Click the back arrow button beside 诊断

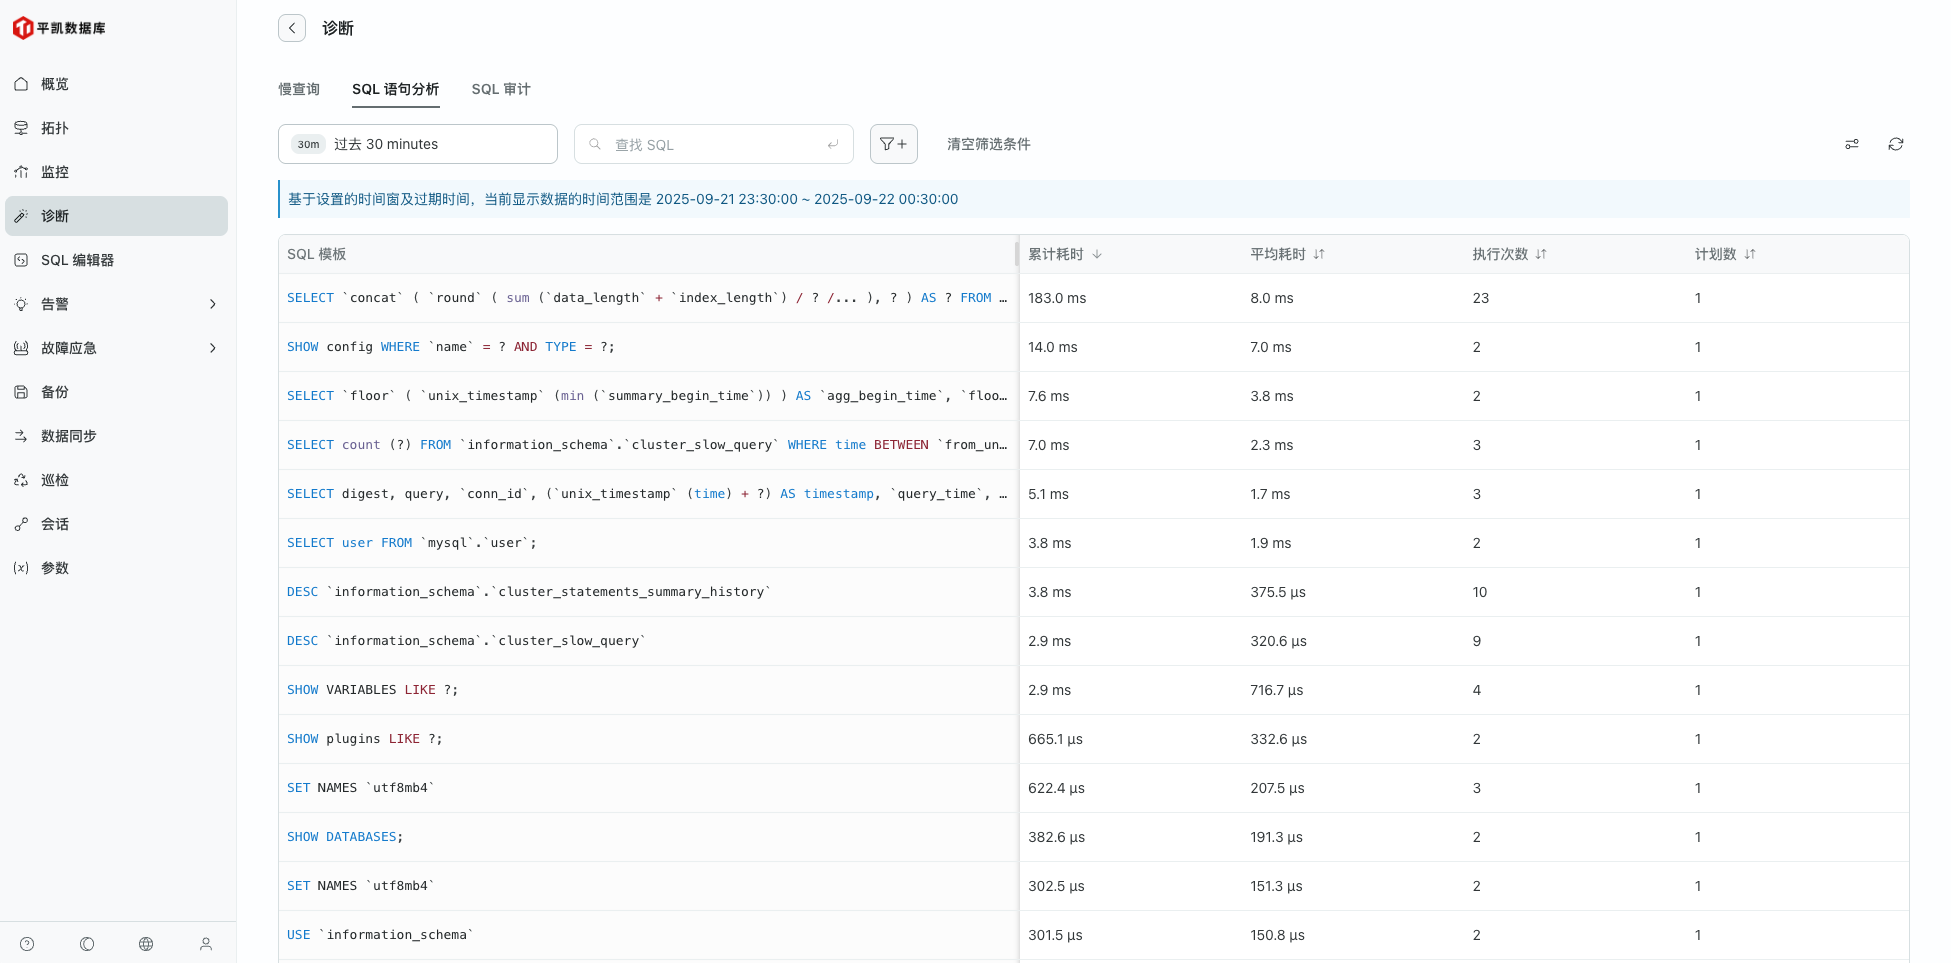(x=292, y=28)
